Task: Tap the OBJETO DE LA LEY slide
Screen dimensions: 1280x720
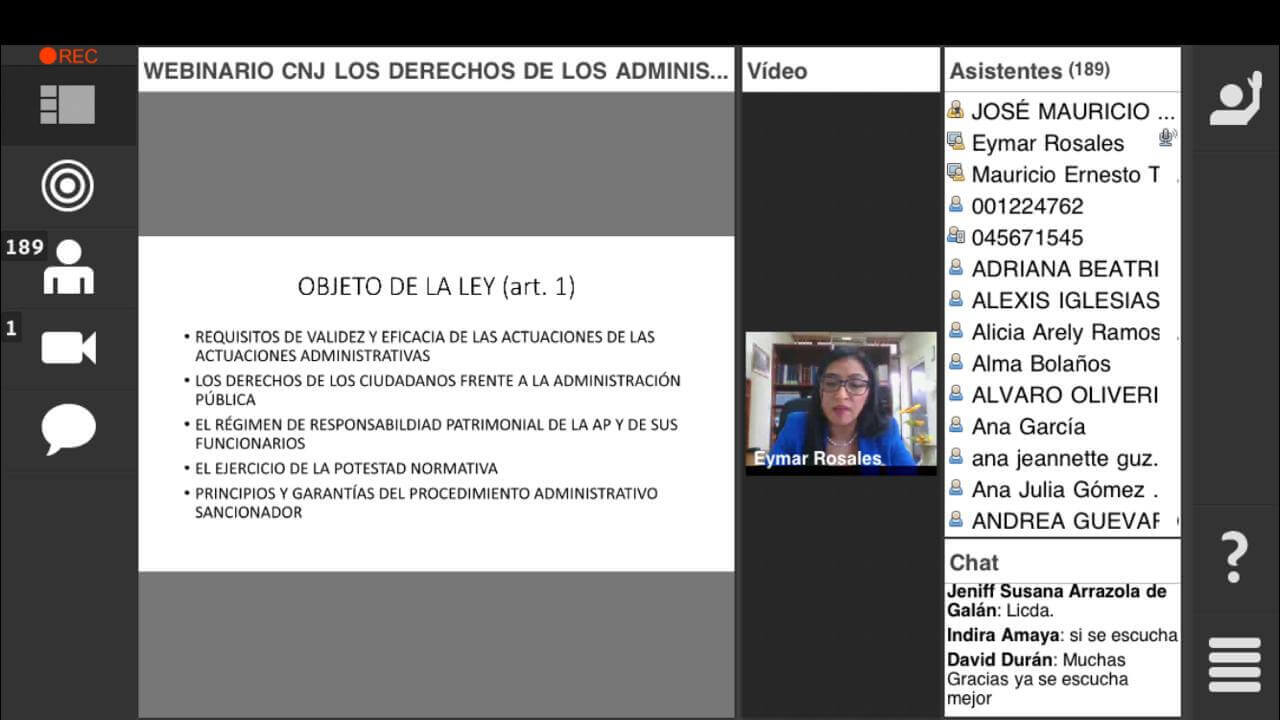Action: [x=436, y=404]
